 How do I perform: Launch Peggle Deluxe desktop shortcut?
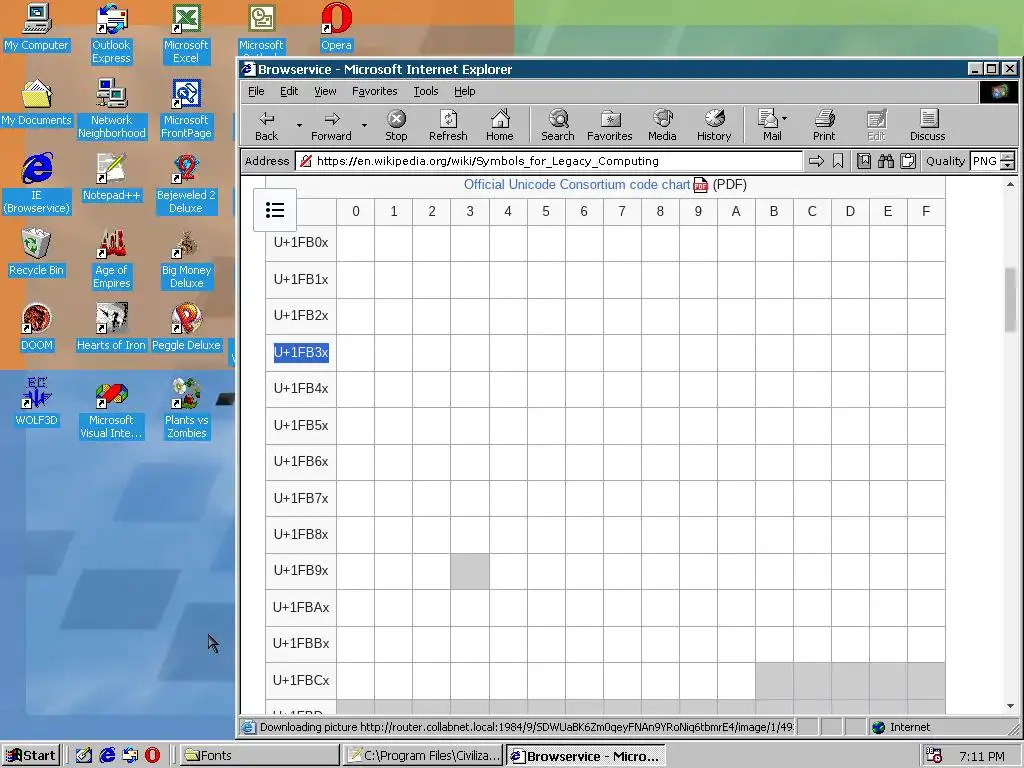point(186,327)
